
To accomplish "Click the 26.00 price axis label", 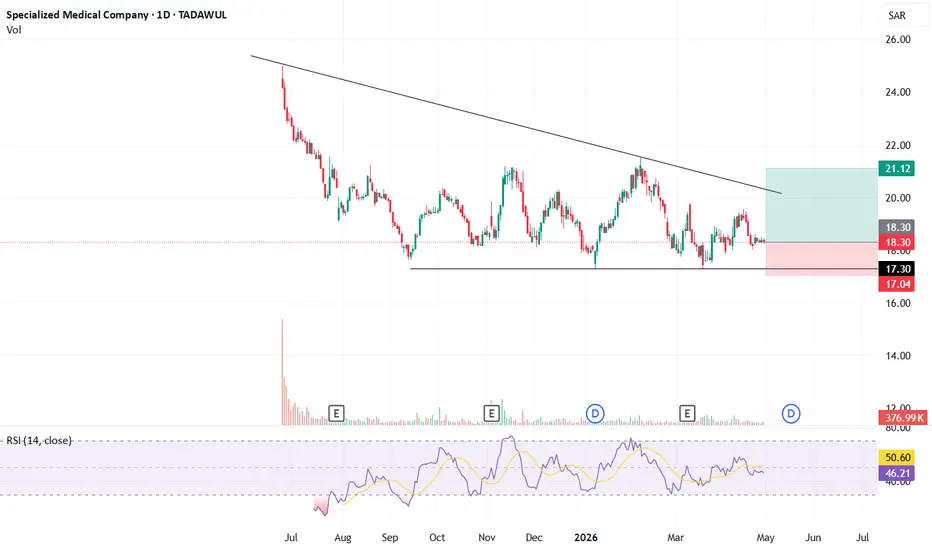I will [898, 40].
